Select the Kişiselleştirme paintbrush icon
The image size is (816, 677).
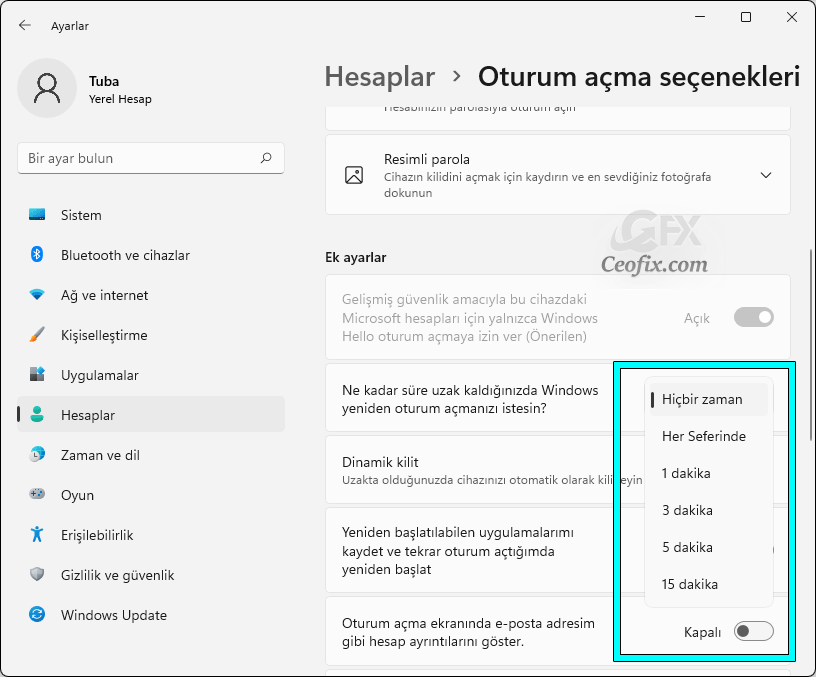[37, 335]
